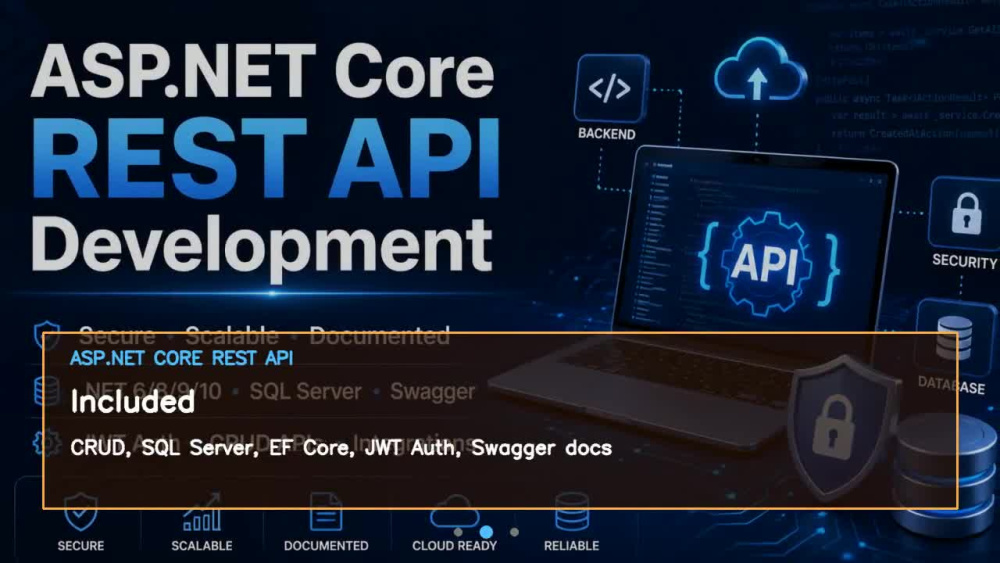Click the small database icon beside .NET versions
The image size is (1000, 563).
pyautogui.click(x=47, y=391)
